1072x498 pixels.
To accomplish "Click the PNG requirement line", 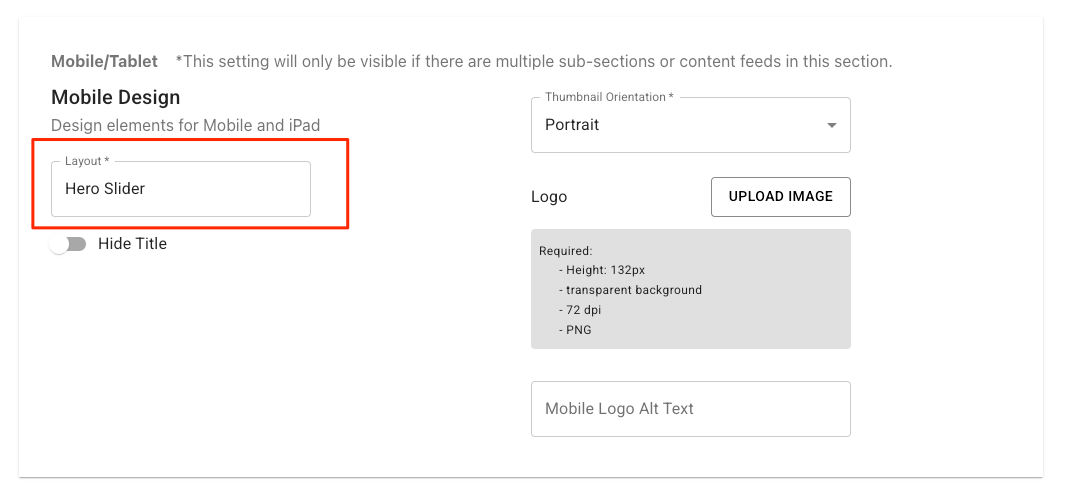I will click(575, 330).
